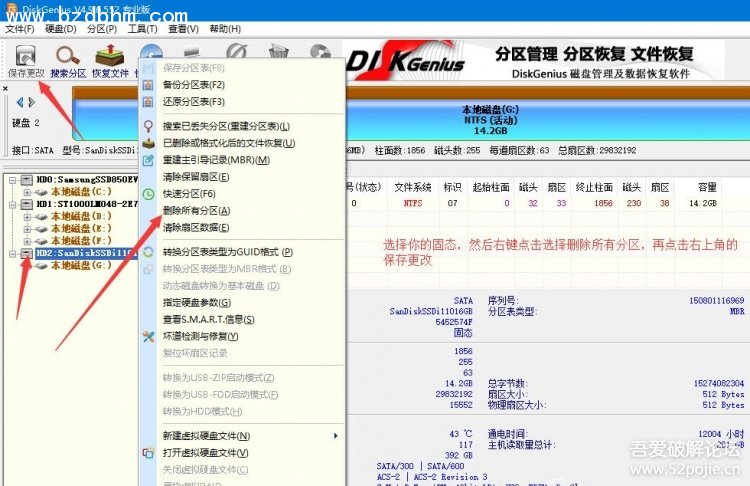Click the 文件系统 column header

click(412, 188)
